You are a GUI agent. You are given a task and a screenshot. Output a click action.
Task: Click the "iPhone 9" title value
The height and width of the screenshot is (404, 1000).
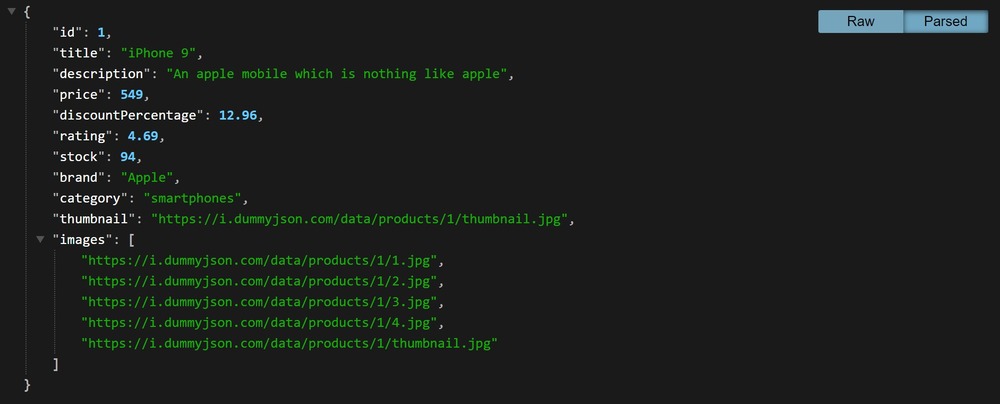(159, 53)
